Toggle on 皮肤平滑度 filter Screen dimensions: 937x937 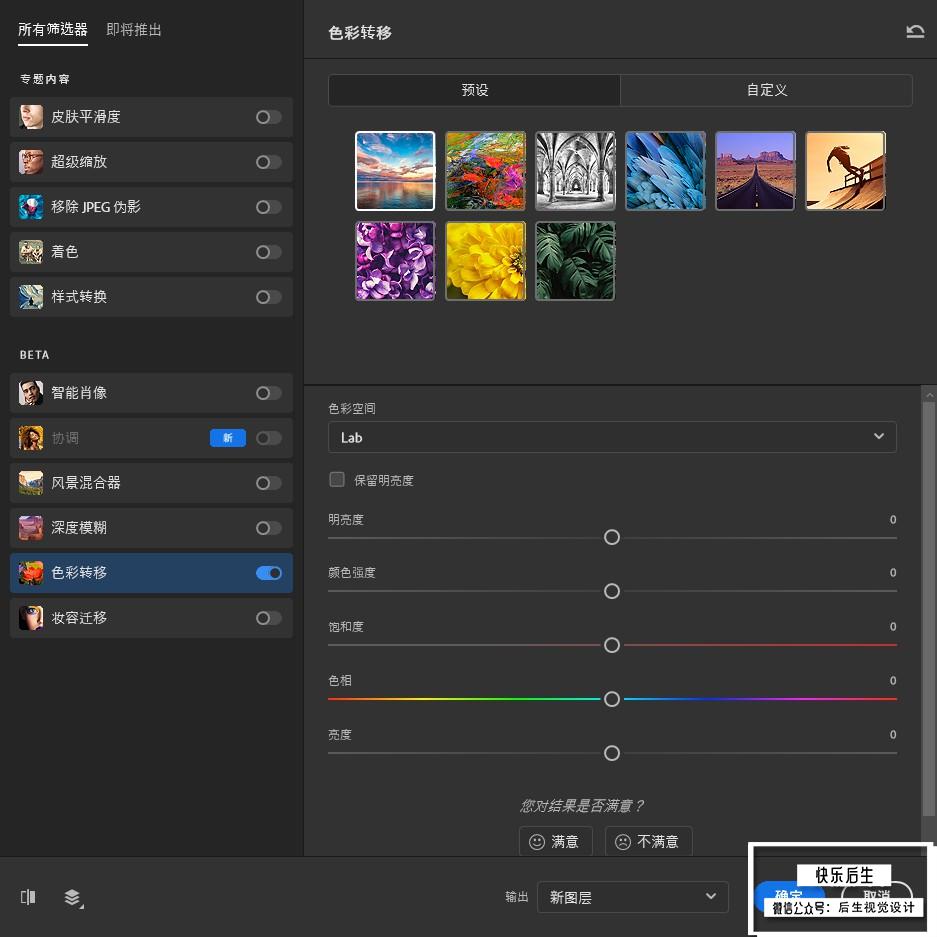(268, 117)
